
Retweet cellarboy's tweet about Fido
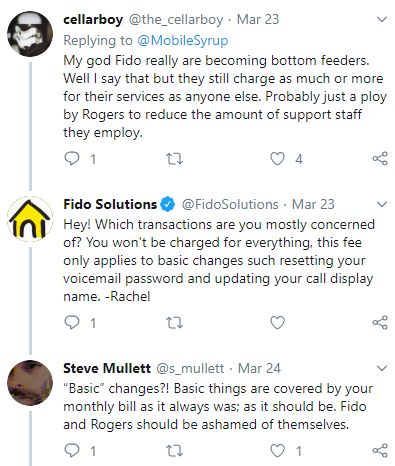[175, 159]
